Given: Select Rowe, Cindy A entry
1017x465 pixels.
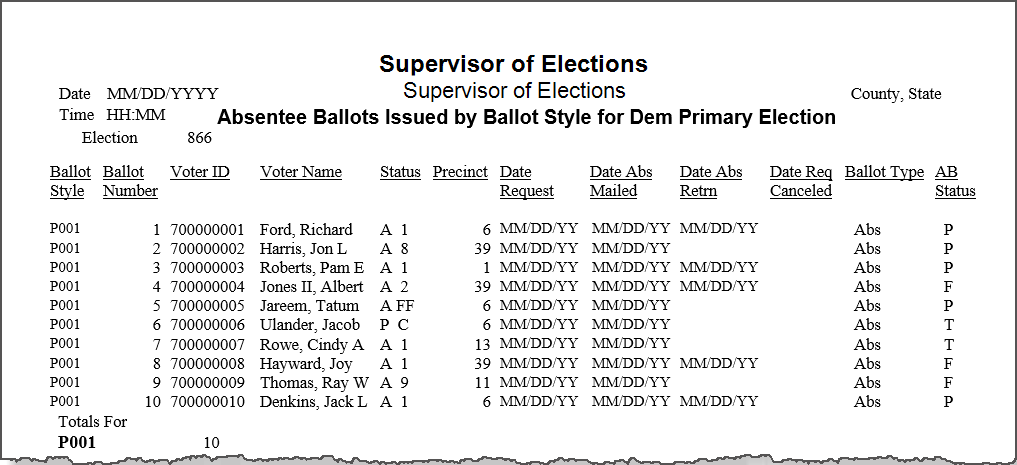Looking at the screenshot, I should tap(312, 344).
